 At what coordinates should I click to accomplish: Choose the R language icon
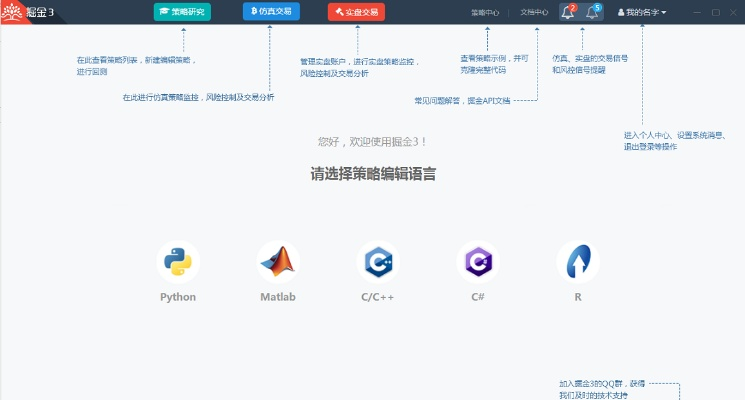578,262
